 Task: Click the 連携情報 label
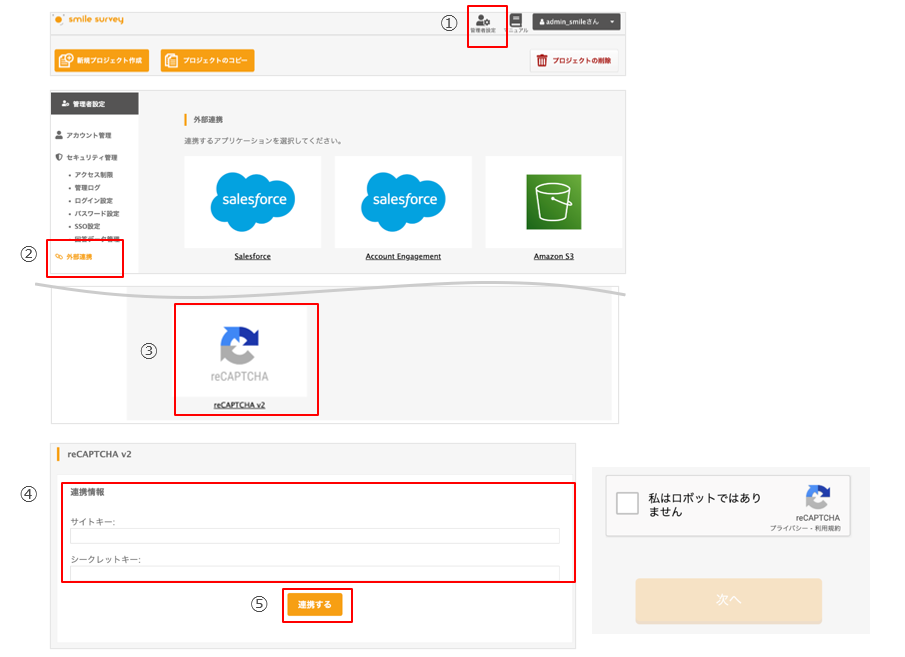pos(87,492)
